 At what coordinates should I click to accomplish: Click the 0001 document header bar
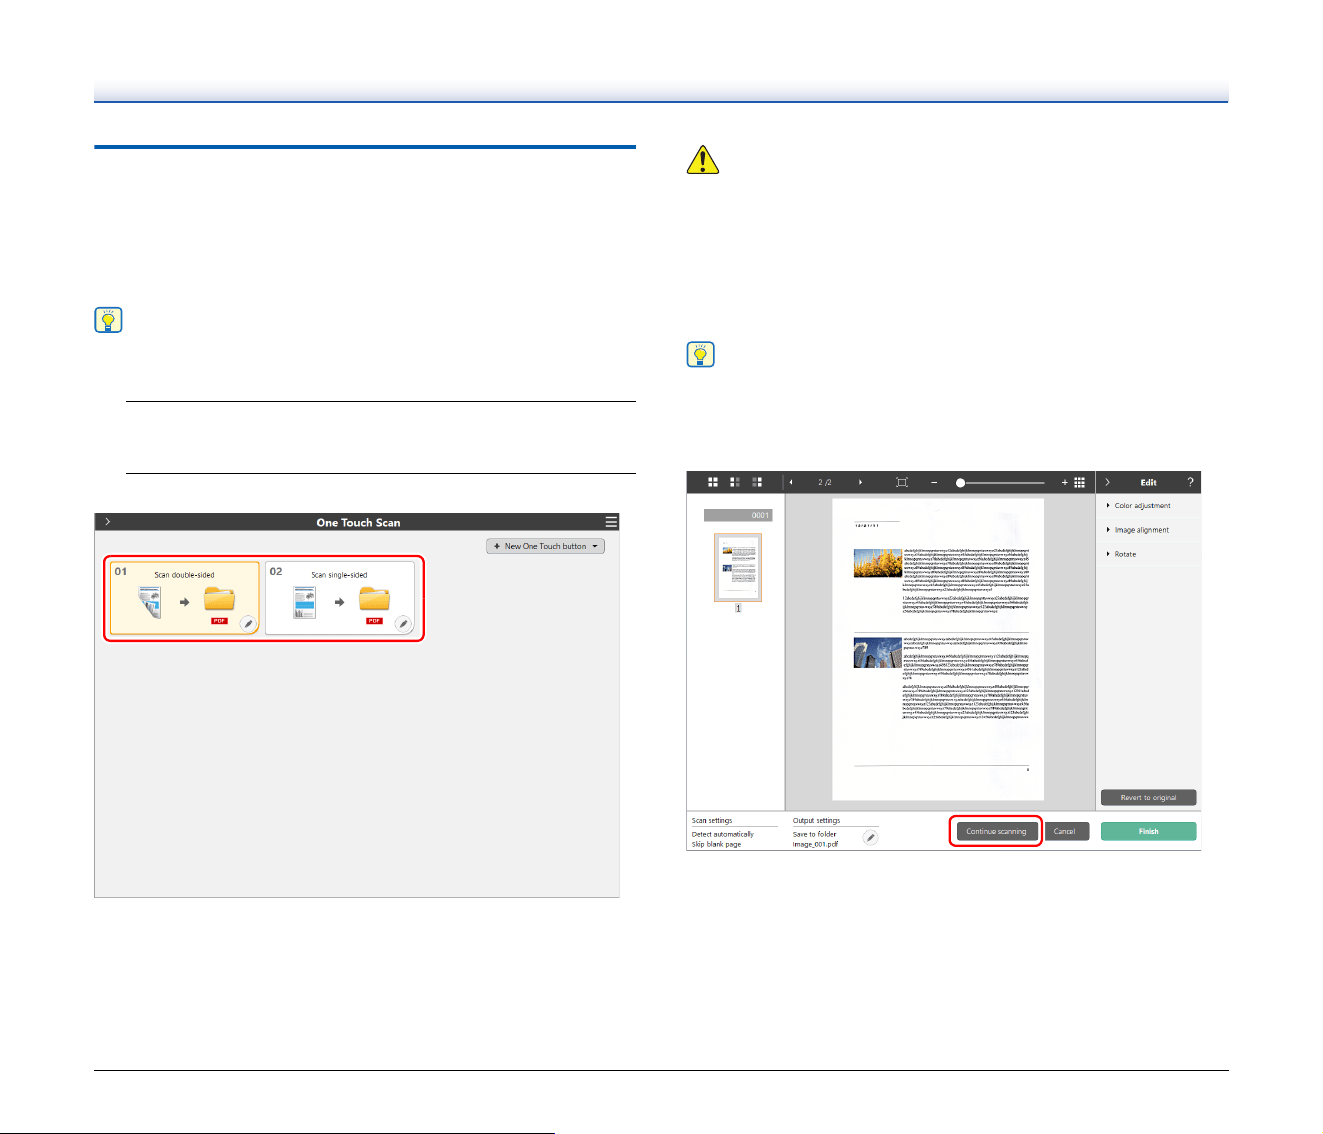point(738,515)
